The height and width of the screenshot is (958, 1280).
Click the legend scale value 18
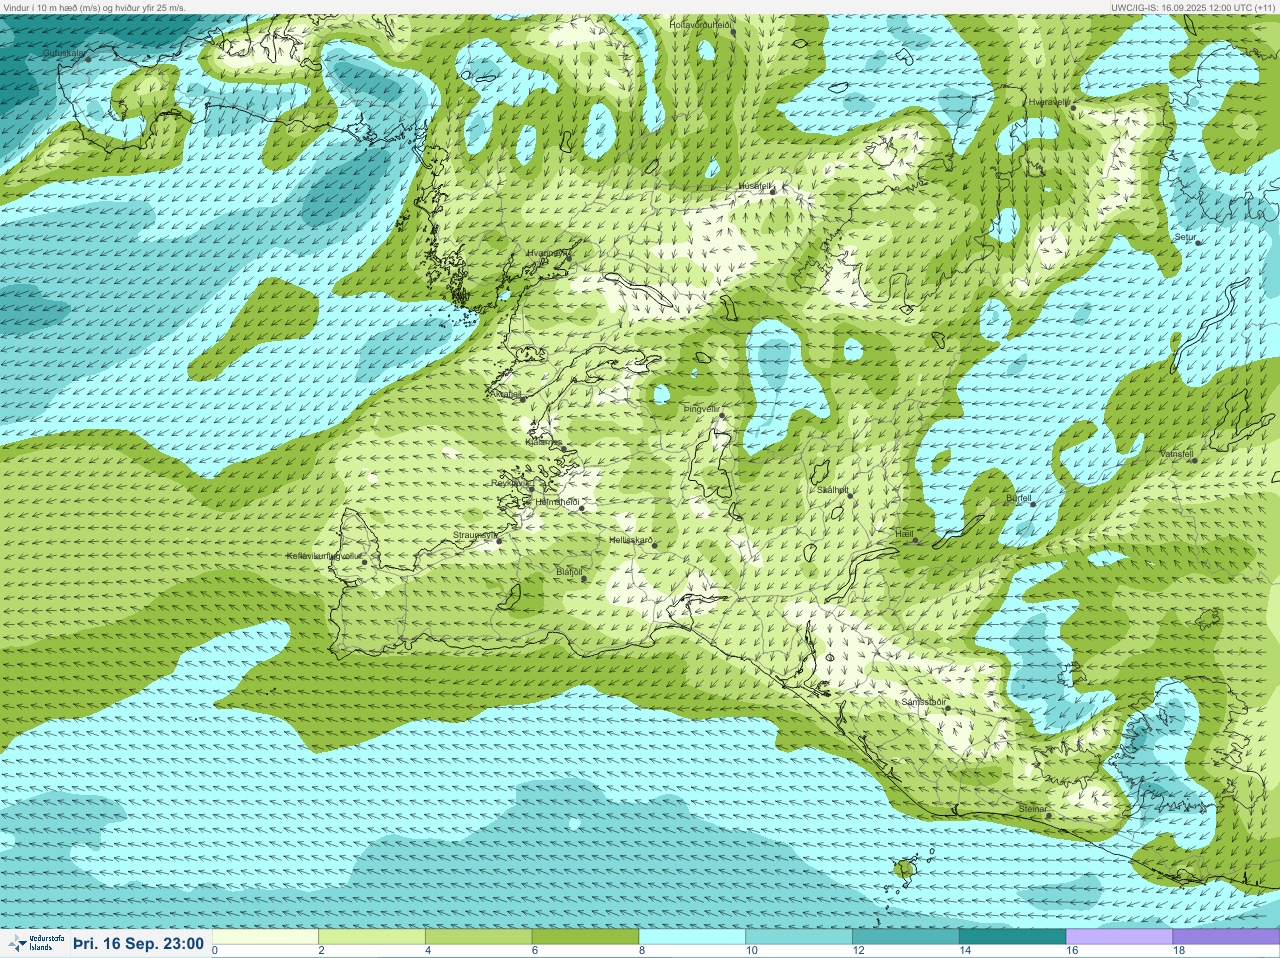(1177, 951)
